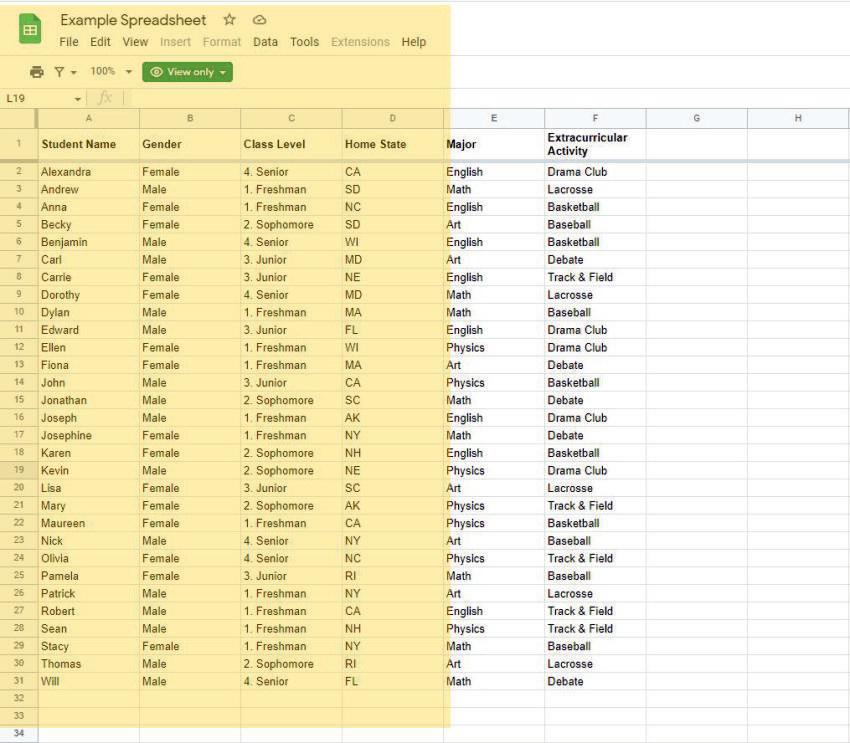This screenshot has height=743, width=850.
Task: Select Pamela's Class Level cell
Action: [x=291, y=576]
